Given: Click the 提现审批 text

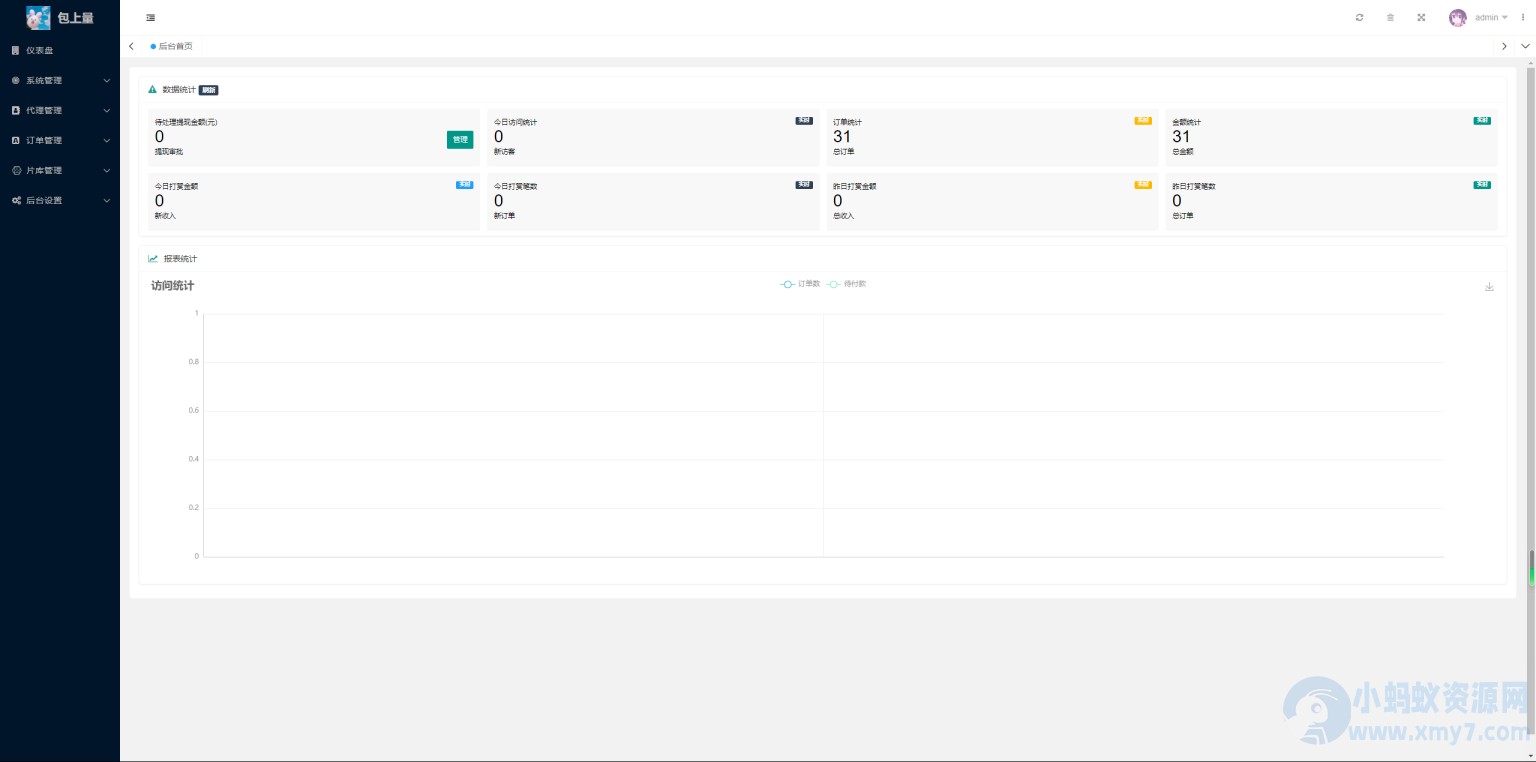Looking at the screenshot, I should point(169,152).
